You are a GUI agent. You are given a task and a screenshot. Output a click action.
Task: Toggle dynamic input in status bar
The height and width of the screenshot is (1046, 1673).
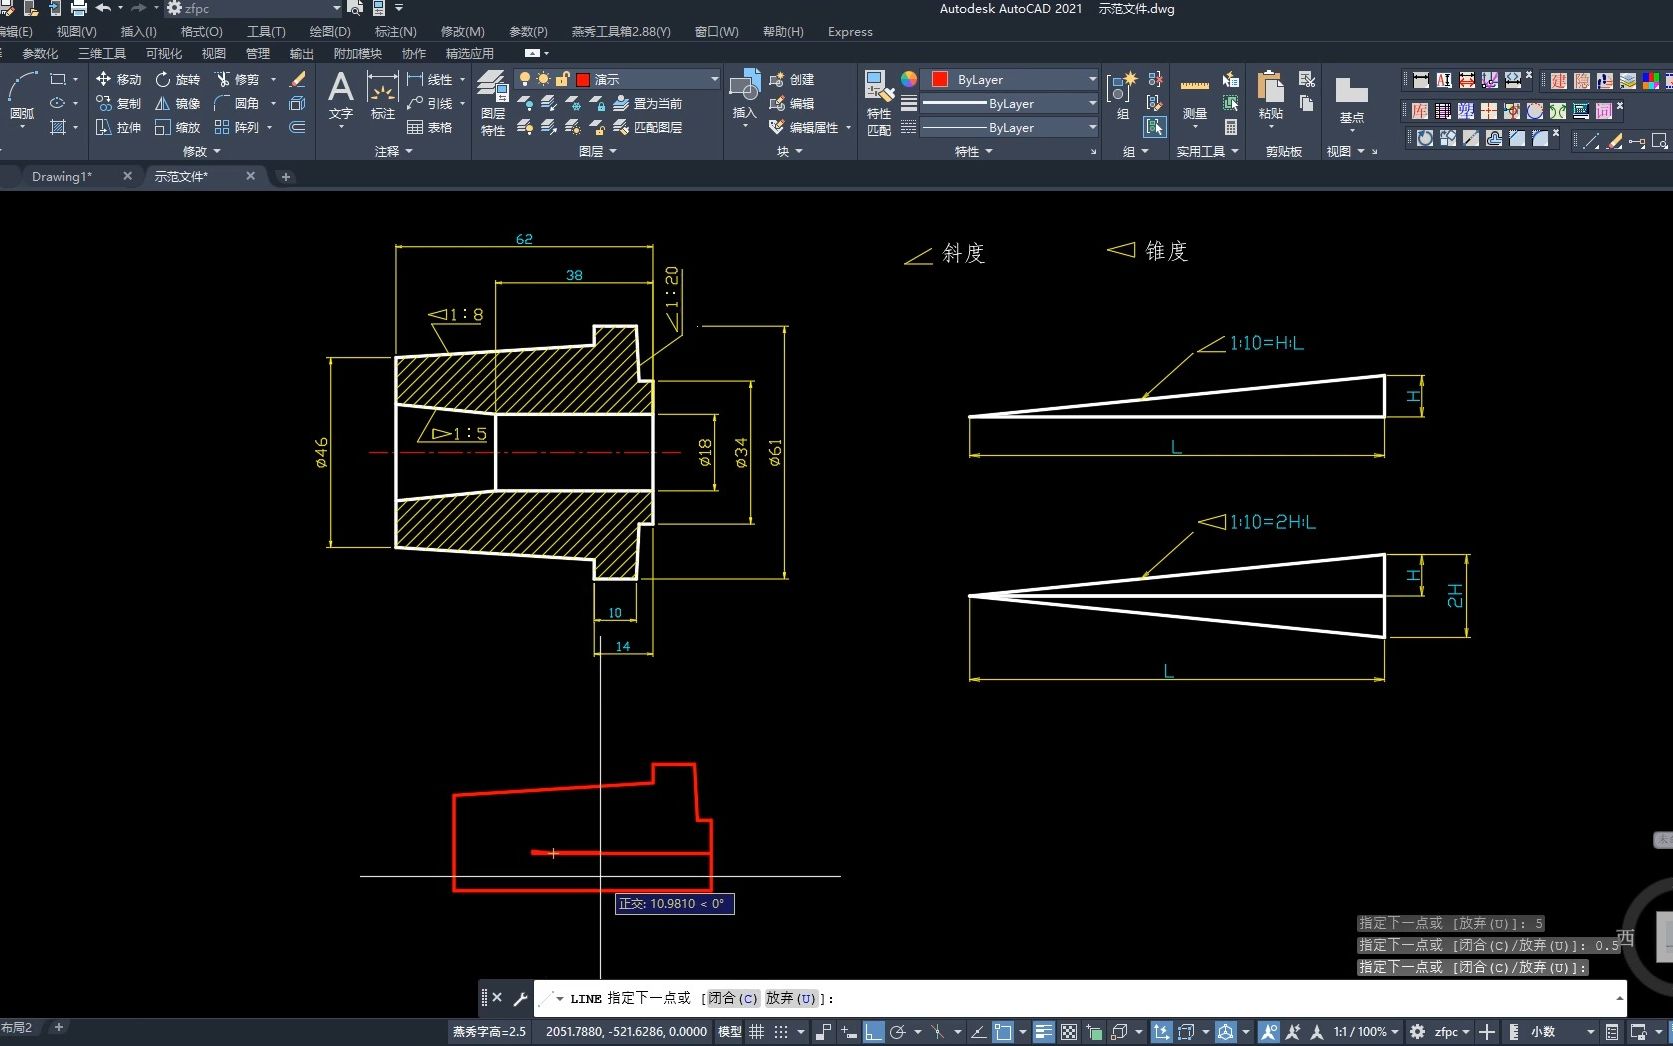pos(849,1031)
